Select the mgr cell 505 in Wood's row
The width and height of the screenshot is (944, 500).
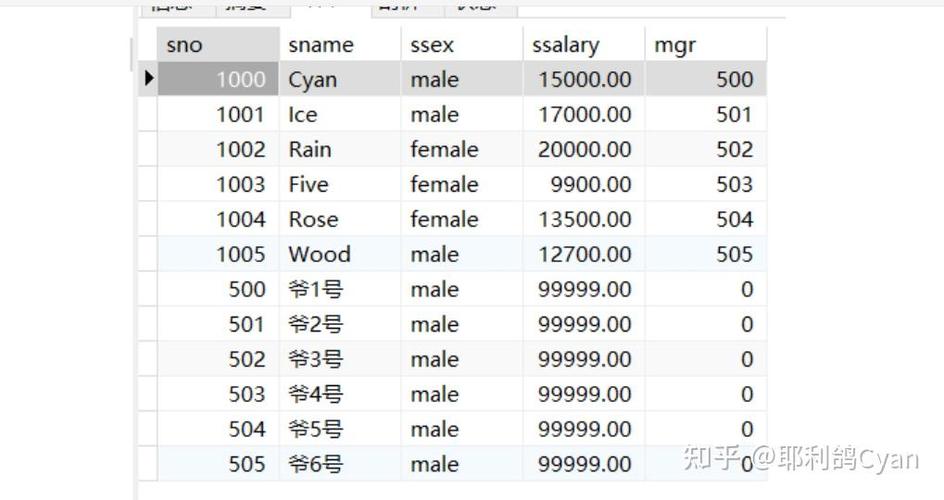pos(706,253)
